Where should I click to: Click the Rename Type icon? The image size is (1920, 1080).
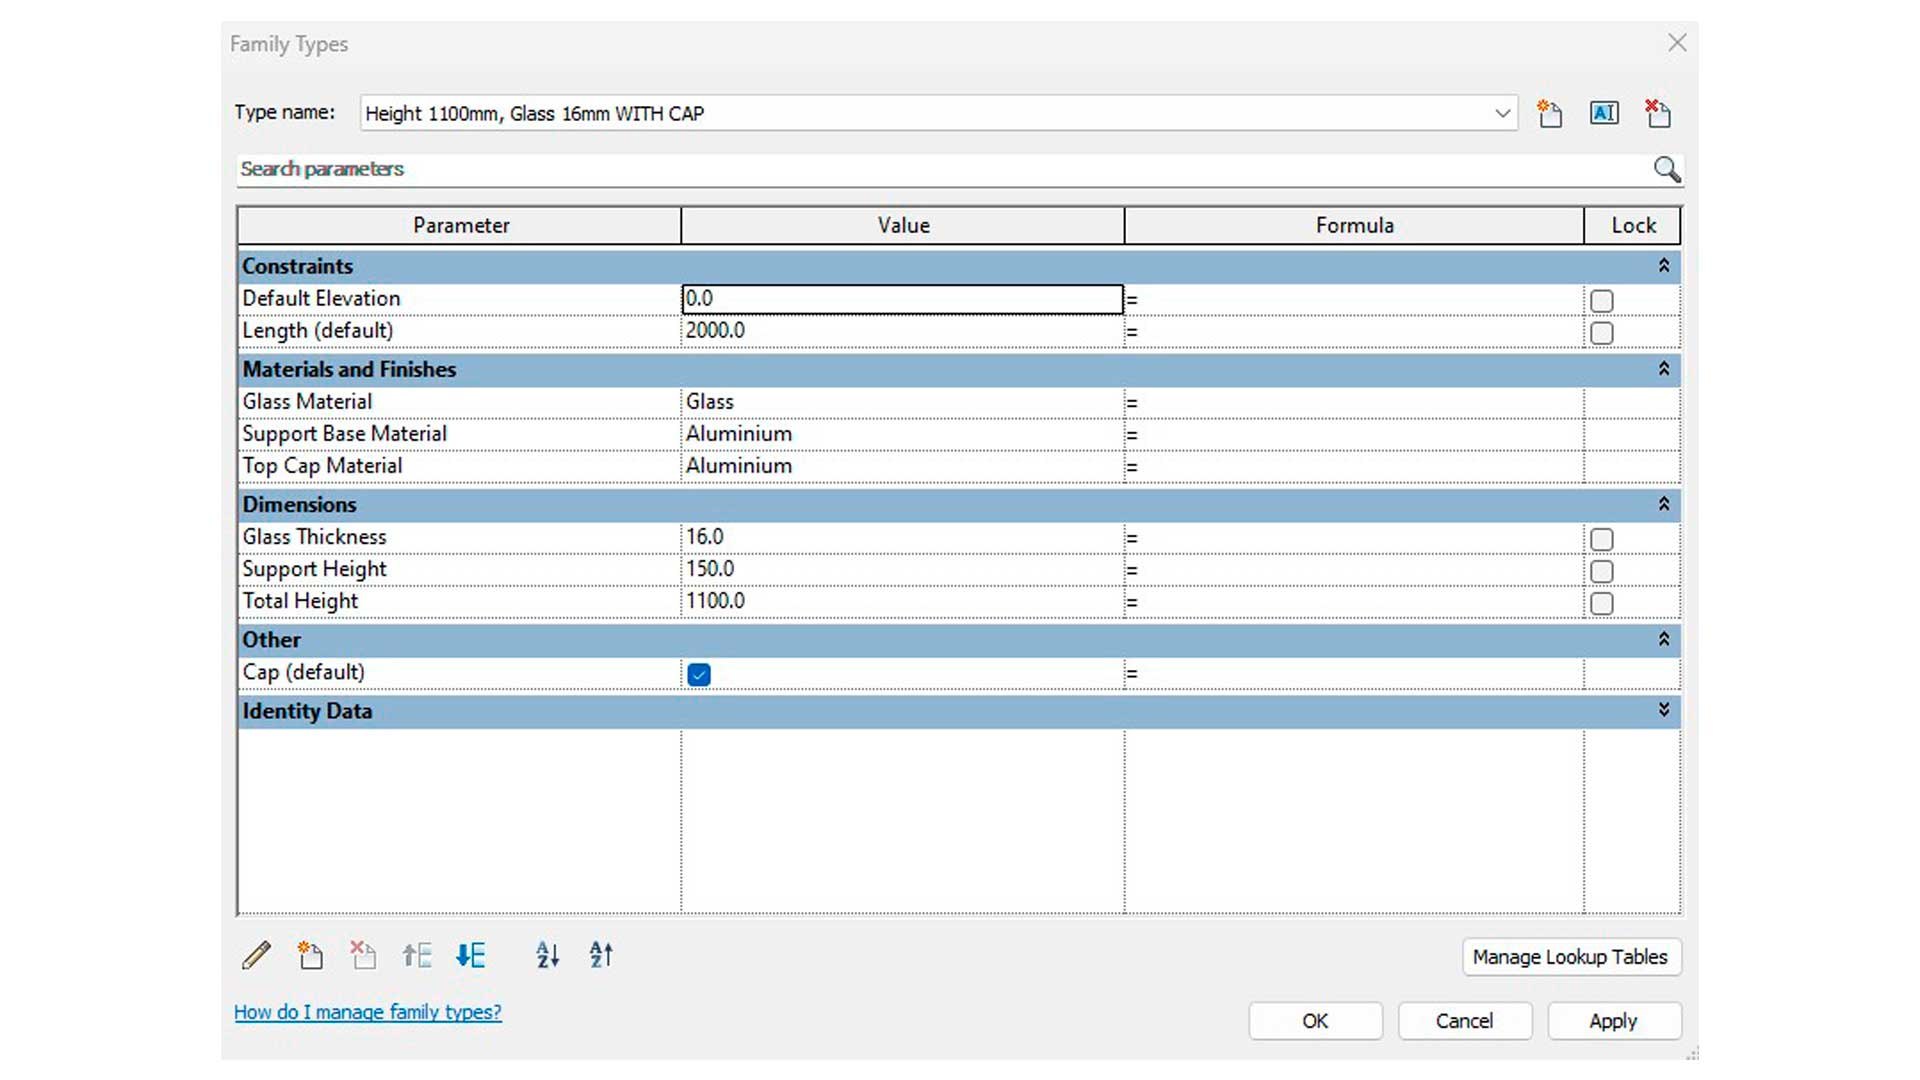(x=1604, y=114)
